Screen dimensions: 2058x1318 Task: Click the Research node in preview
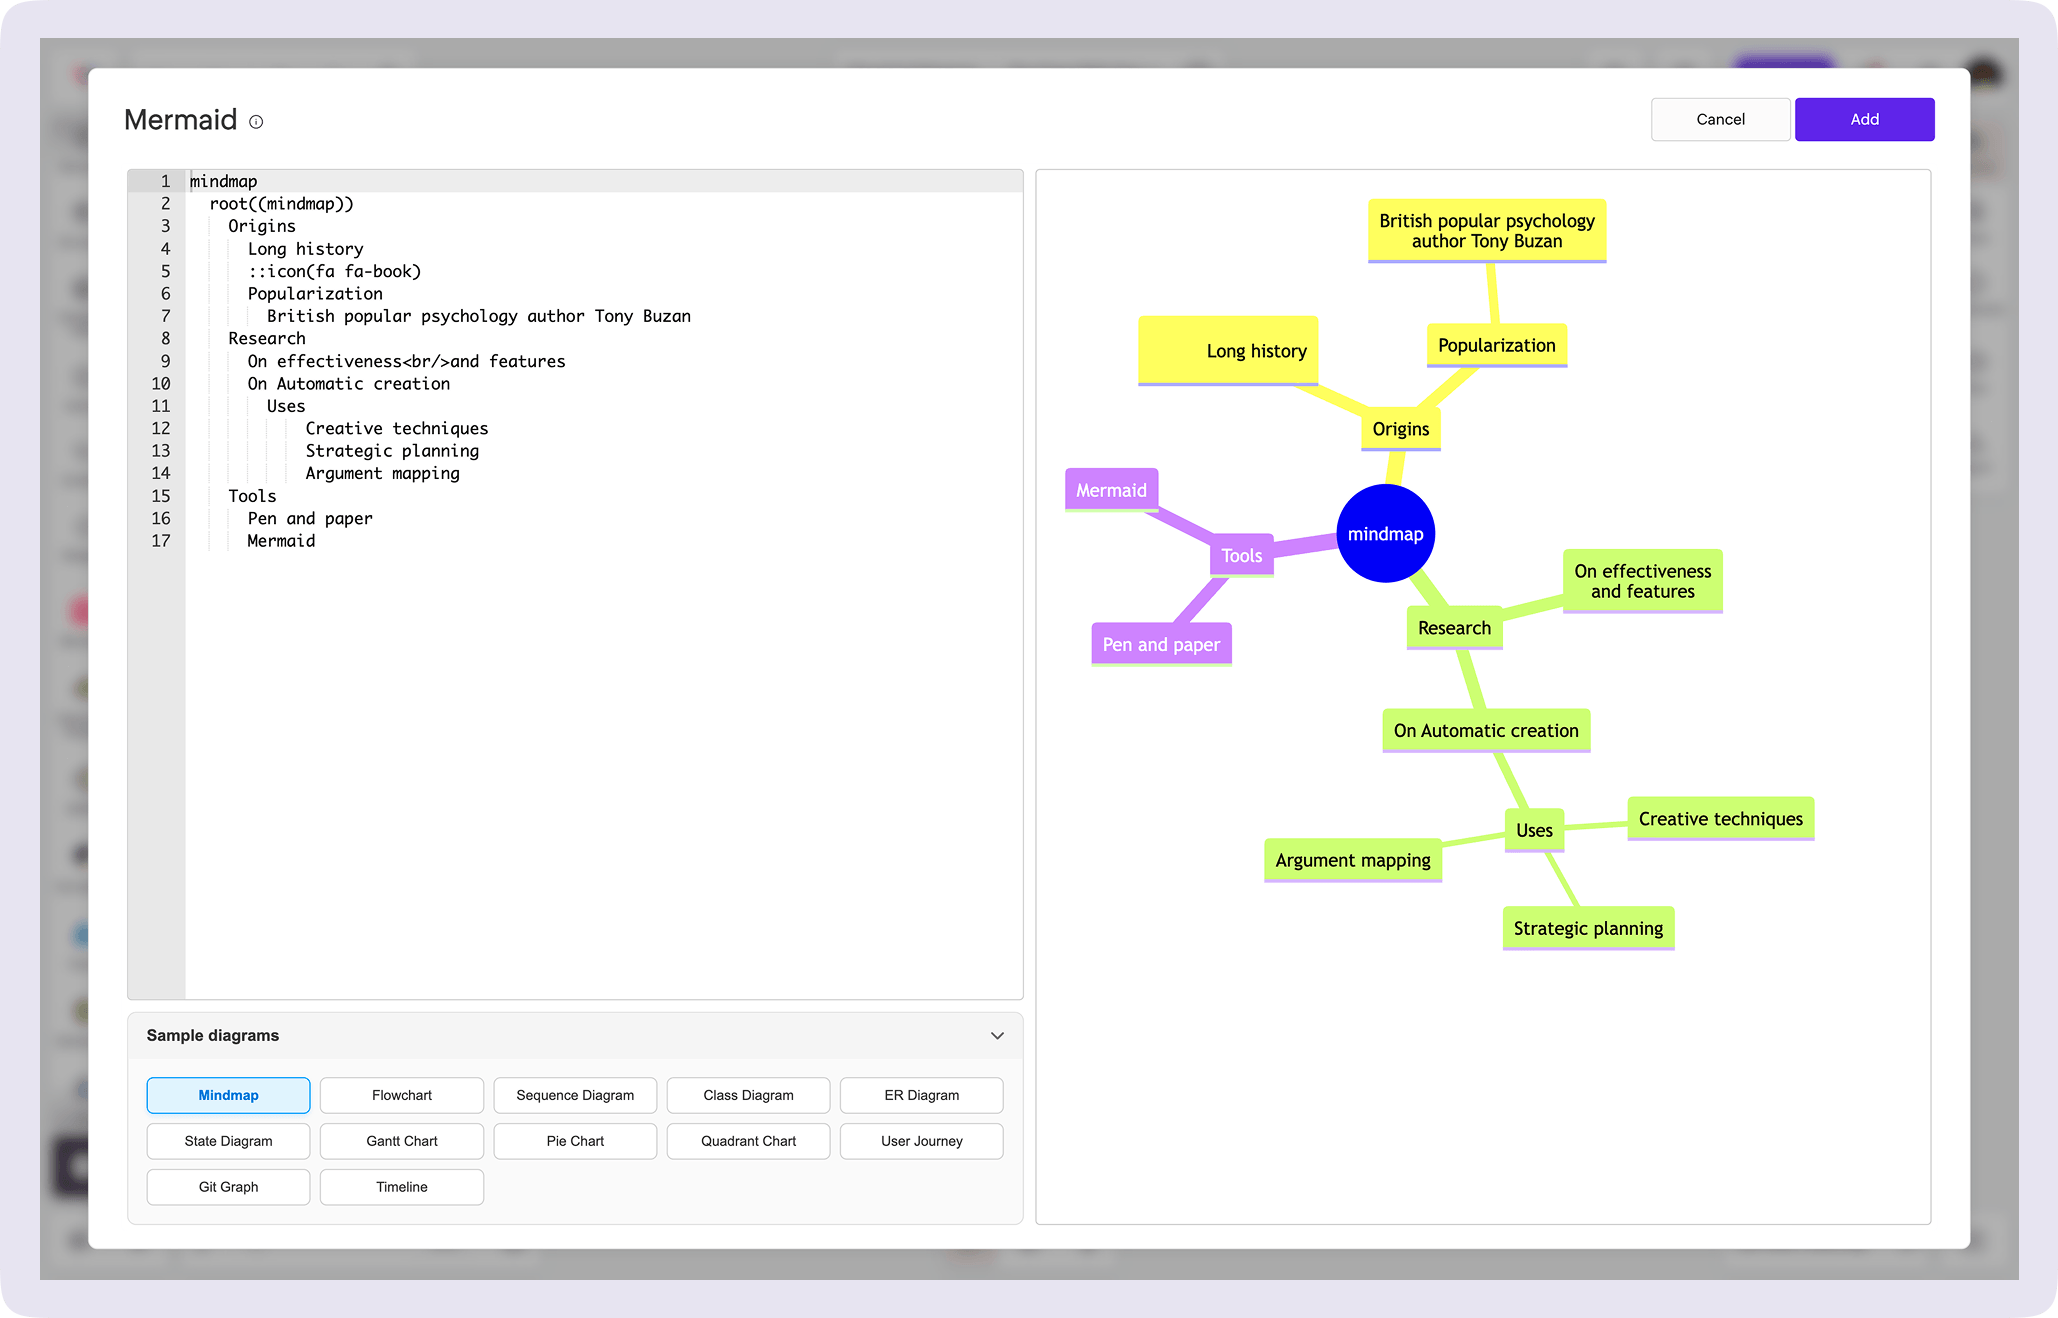tap(1454, 628)
